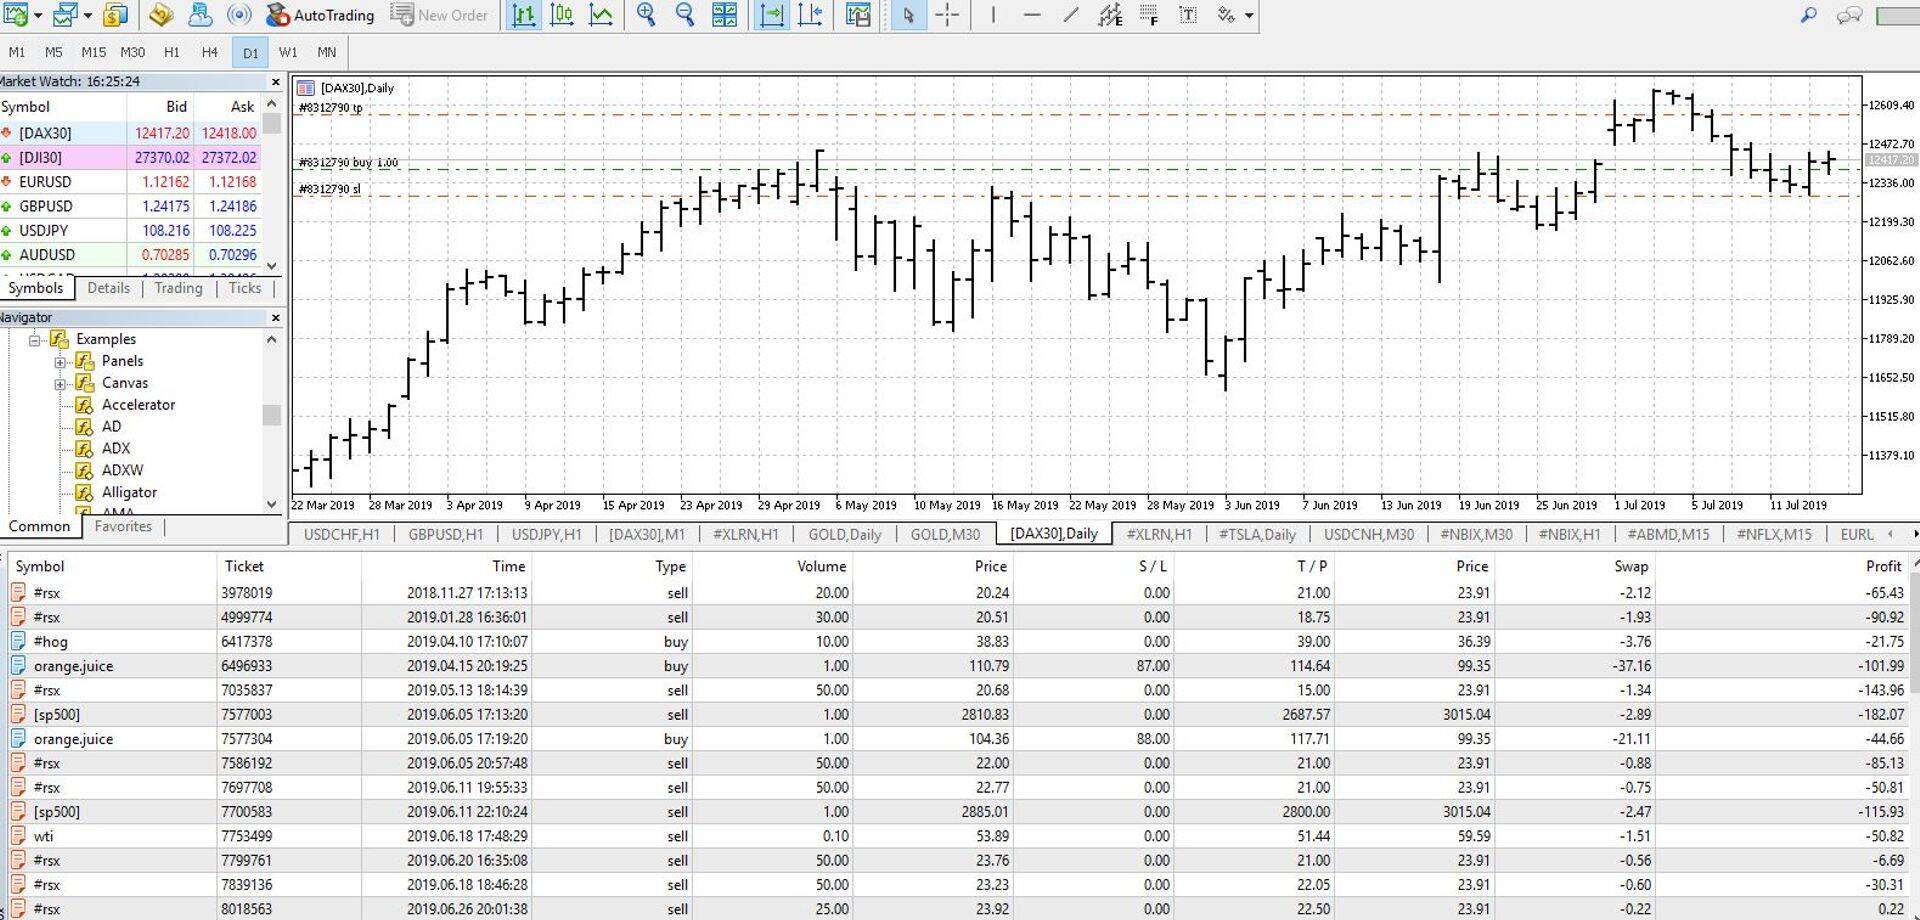Select the trendline drawing tool
This screenshot has height=920, width=1920.
pos(1071,15)
